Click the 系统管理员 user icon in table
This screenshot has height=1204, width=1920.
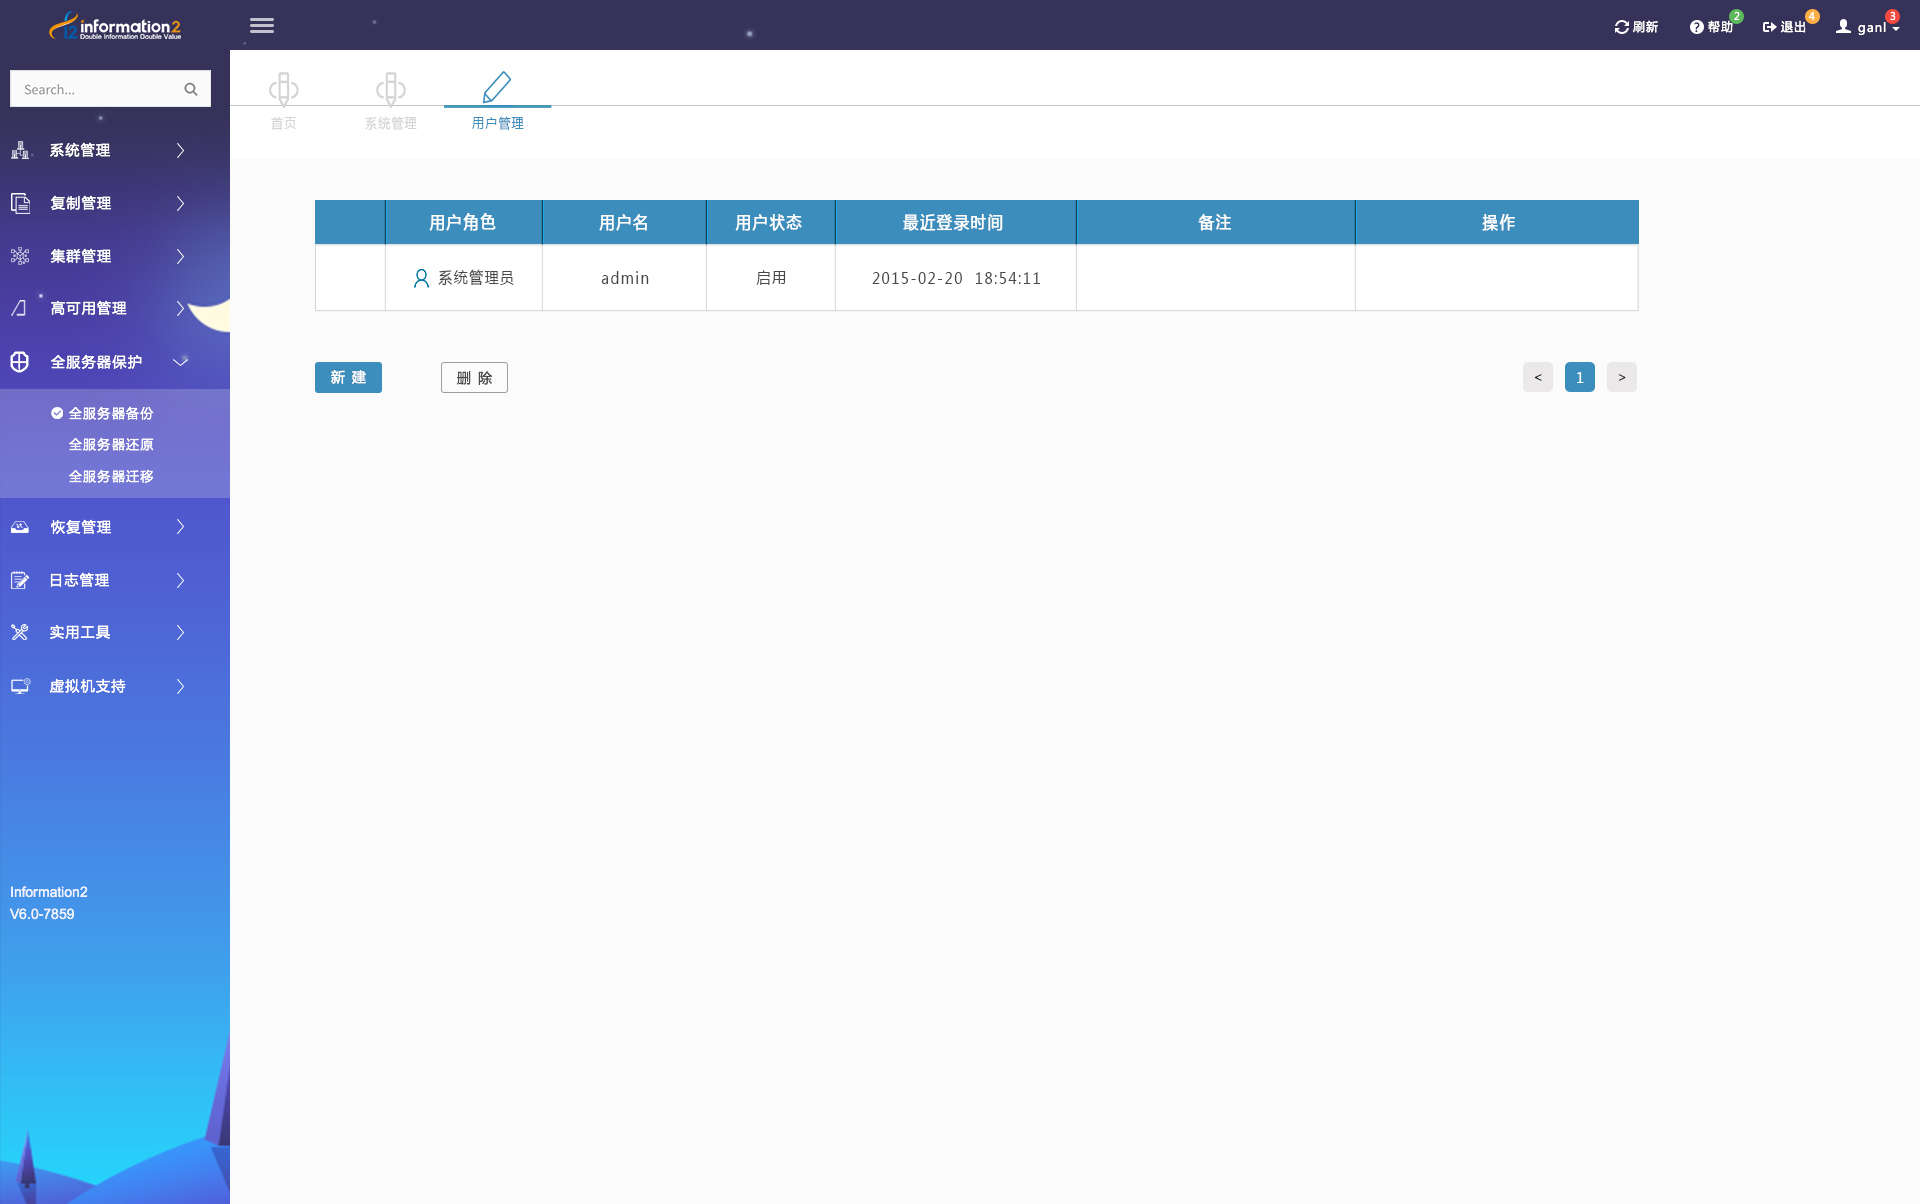pos(421,278)
